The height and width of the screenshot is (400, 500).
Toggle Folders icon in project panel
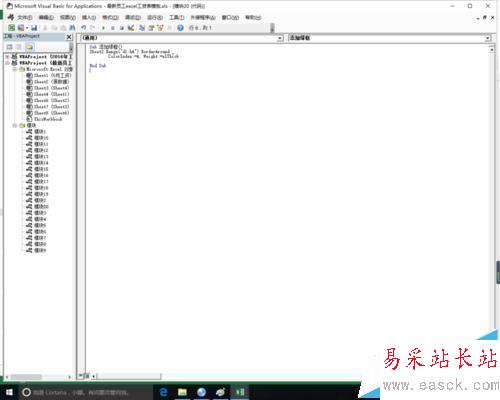pyautogui.click(x=30, y=47)
